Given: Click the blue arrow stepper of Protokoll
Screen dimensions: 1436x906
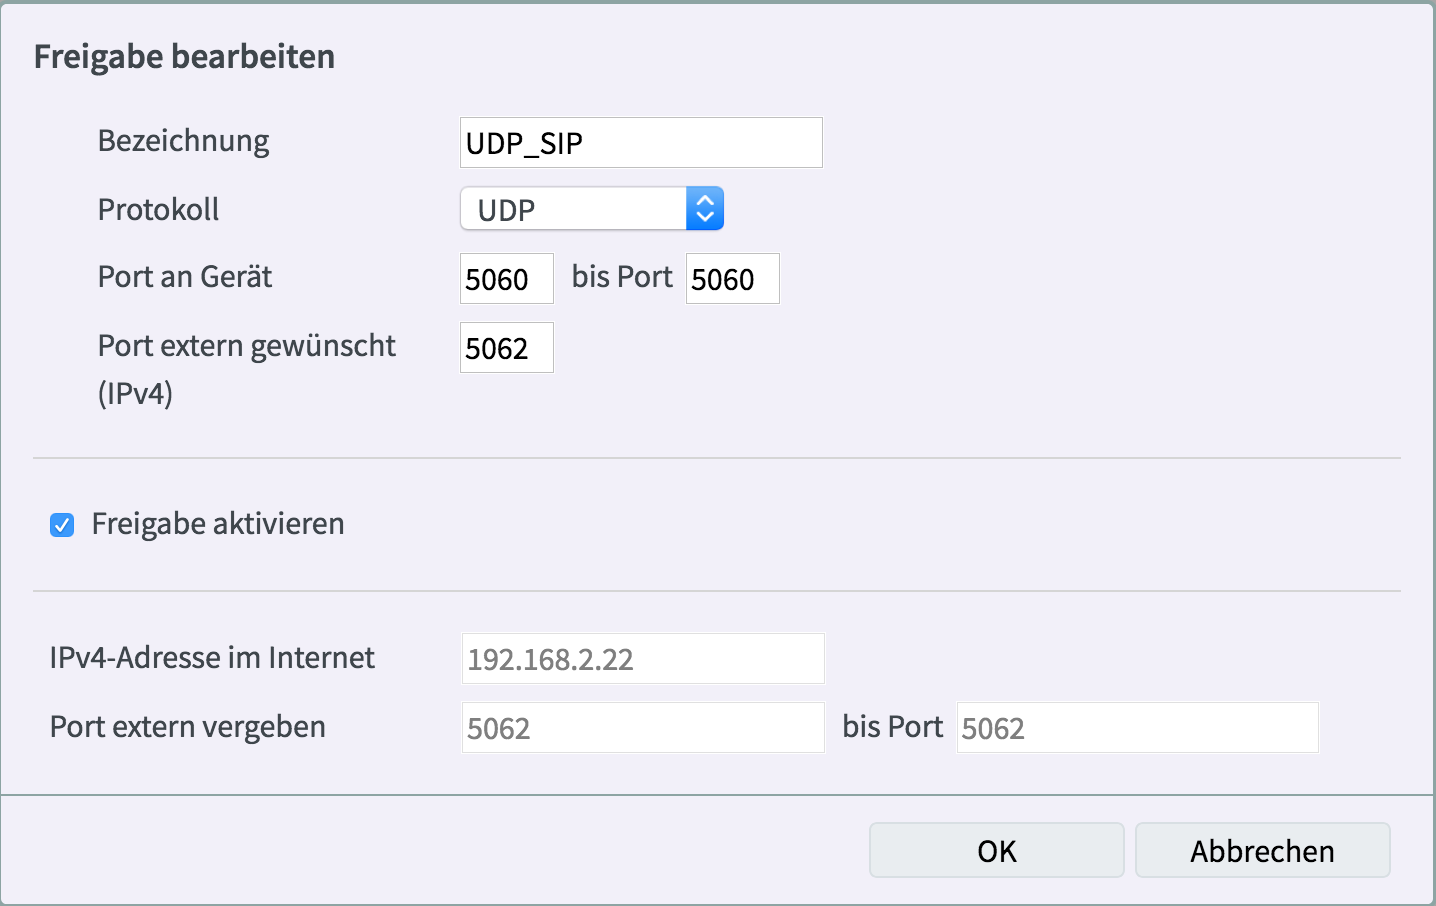Looking at the screenshot, I should 705,209.
